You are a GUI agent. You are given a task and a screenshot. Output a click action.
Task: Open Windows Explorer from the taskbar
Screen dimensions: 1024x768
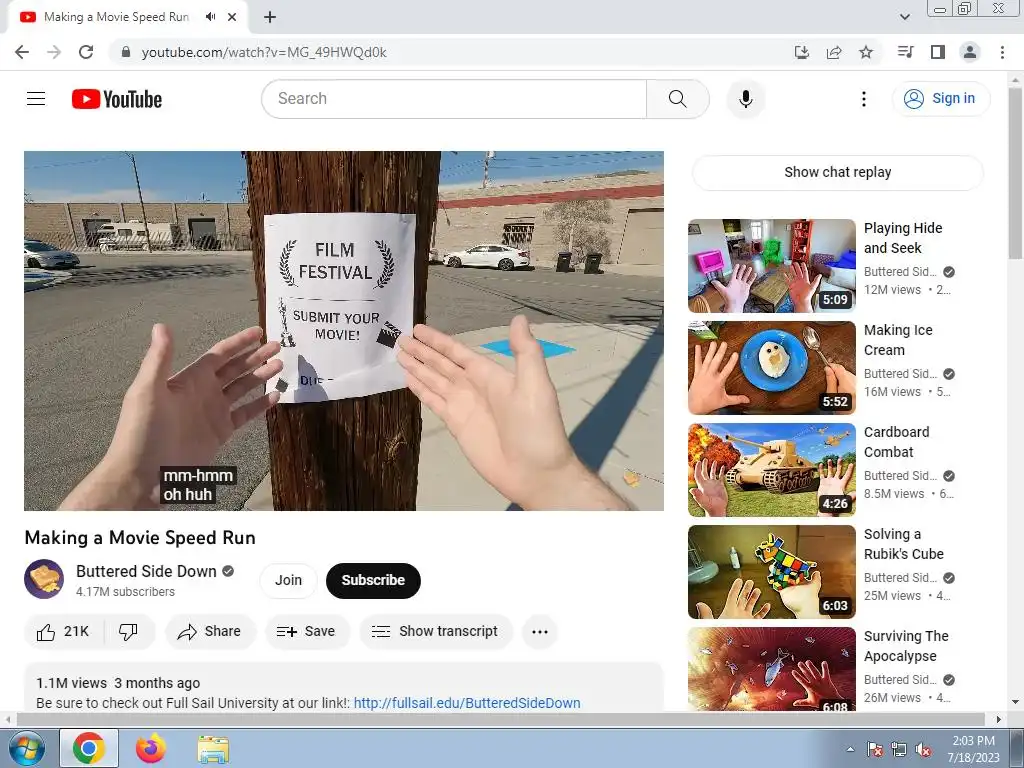pyautogui.click(x=213, y=748)
